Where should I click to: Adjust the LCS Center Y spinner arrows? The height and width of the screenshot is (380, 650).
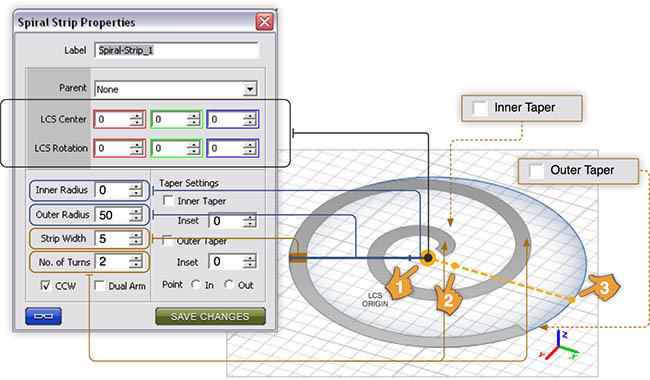(x=193, y=119)
